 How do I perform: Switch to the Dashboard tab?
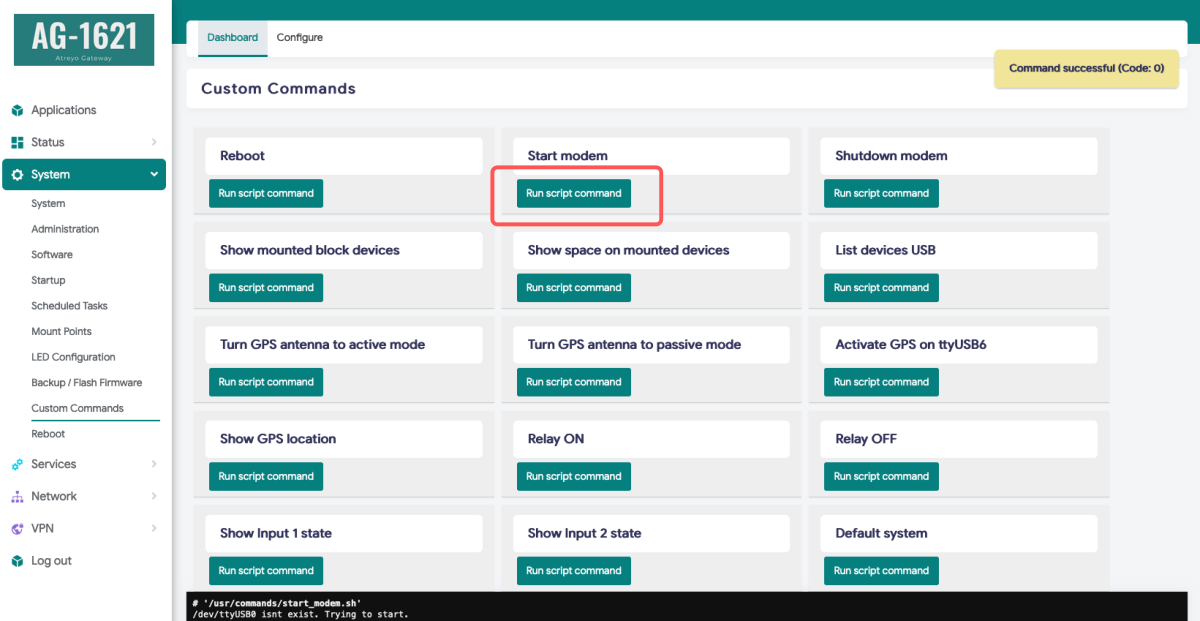click(x=232, y=38)
